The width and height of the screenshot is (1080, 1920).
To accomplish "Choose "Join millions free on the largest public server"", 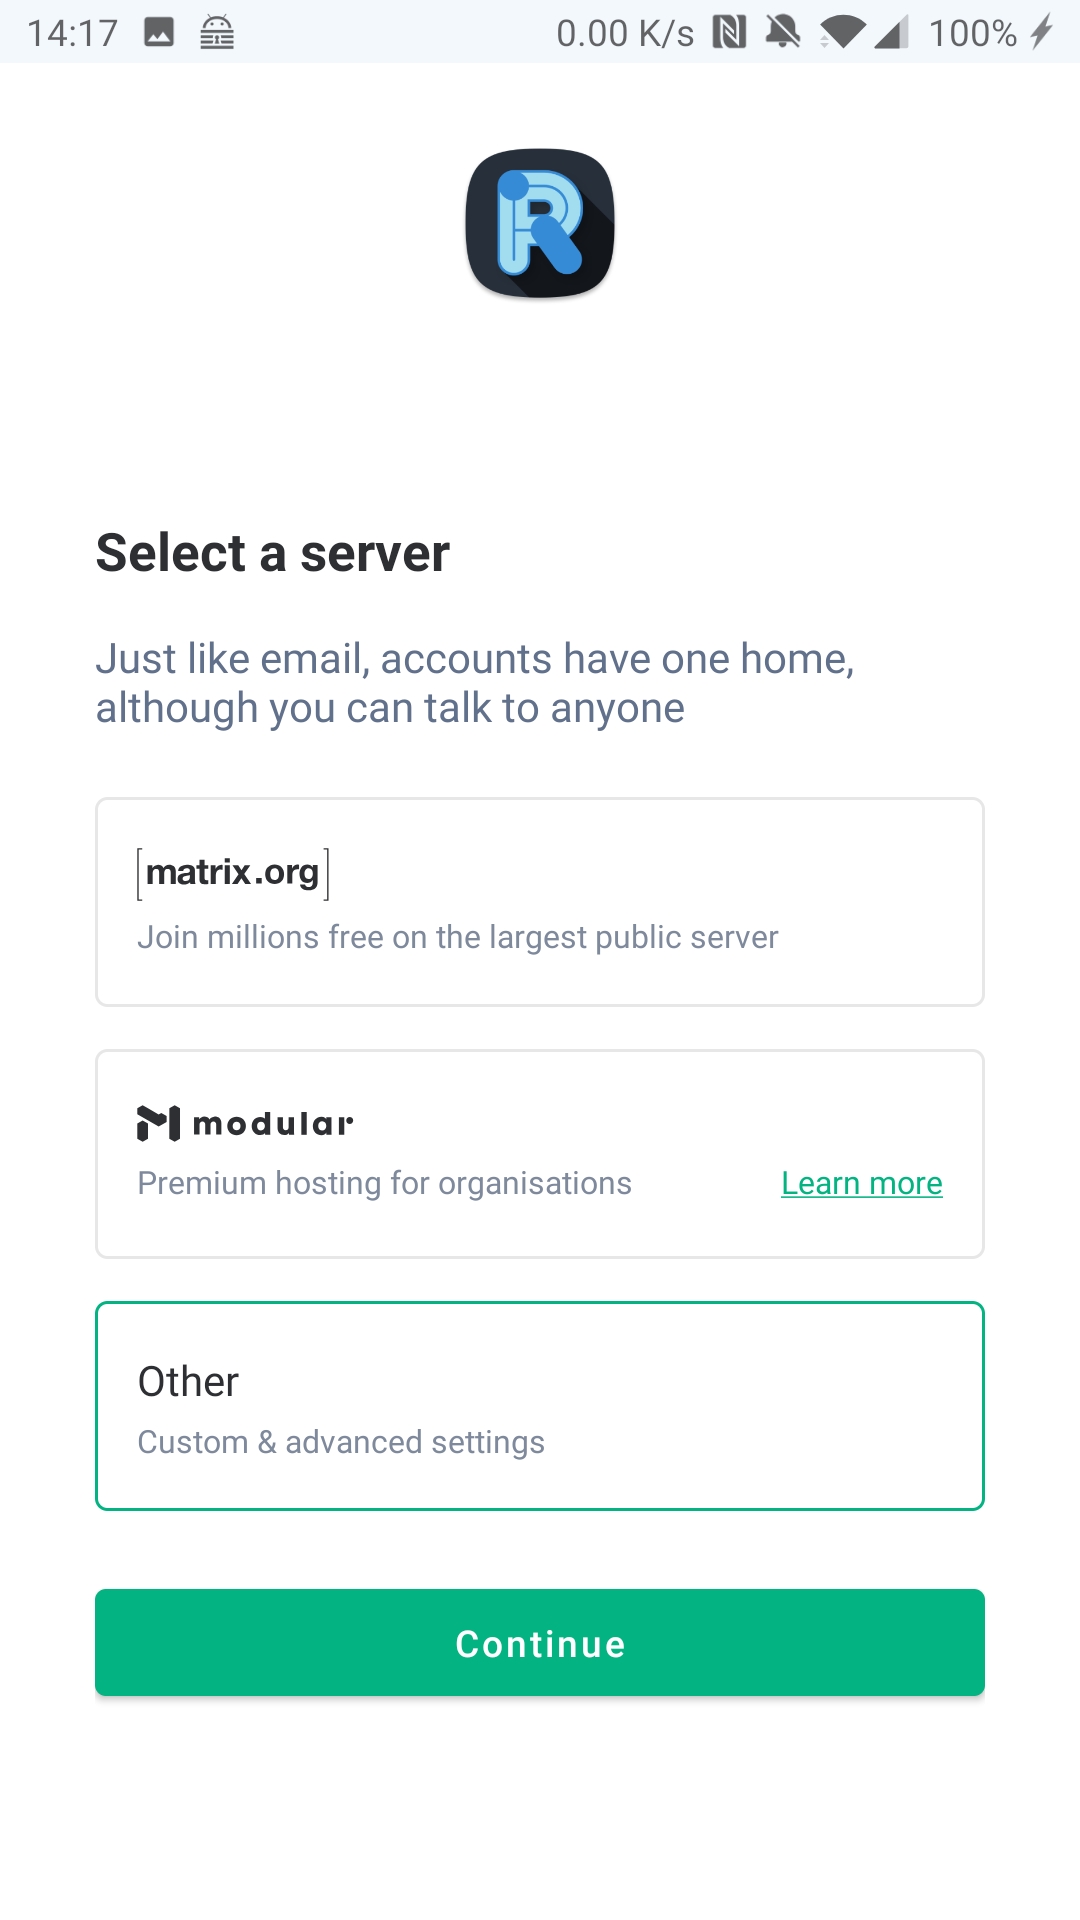I will pyautogui.click(x=457, y=938).
